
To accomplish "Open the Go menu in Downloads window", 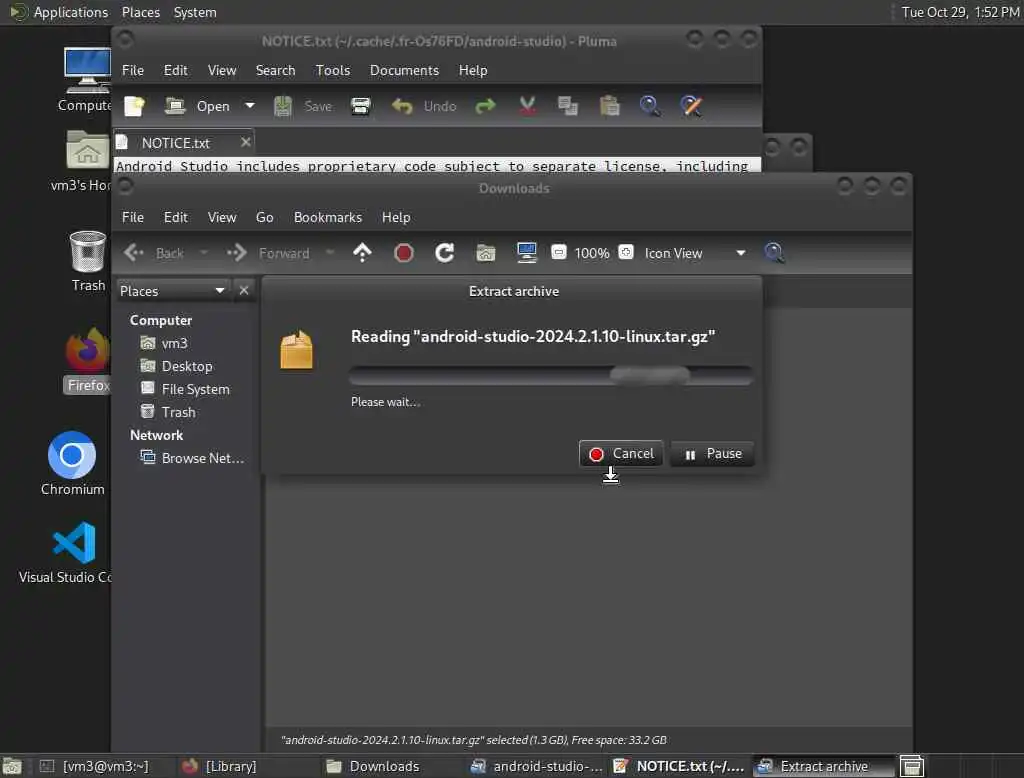I will 264,217.
